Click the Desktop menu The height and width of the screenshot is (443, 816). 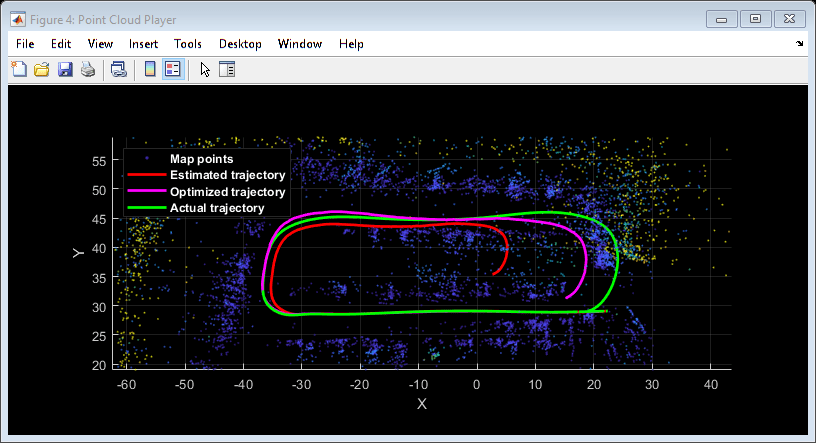(x=240, y=44)
